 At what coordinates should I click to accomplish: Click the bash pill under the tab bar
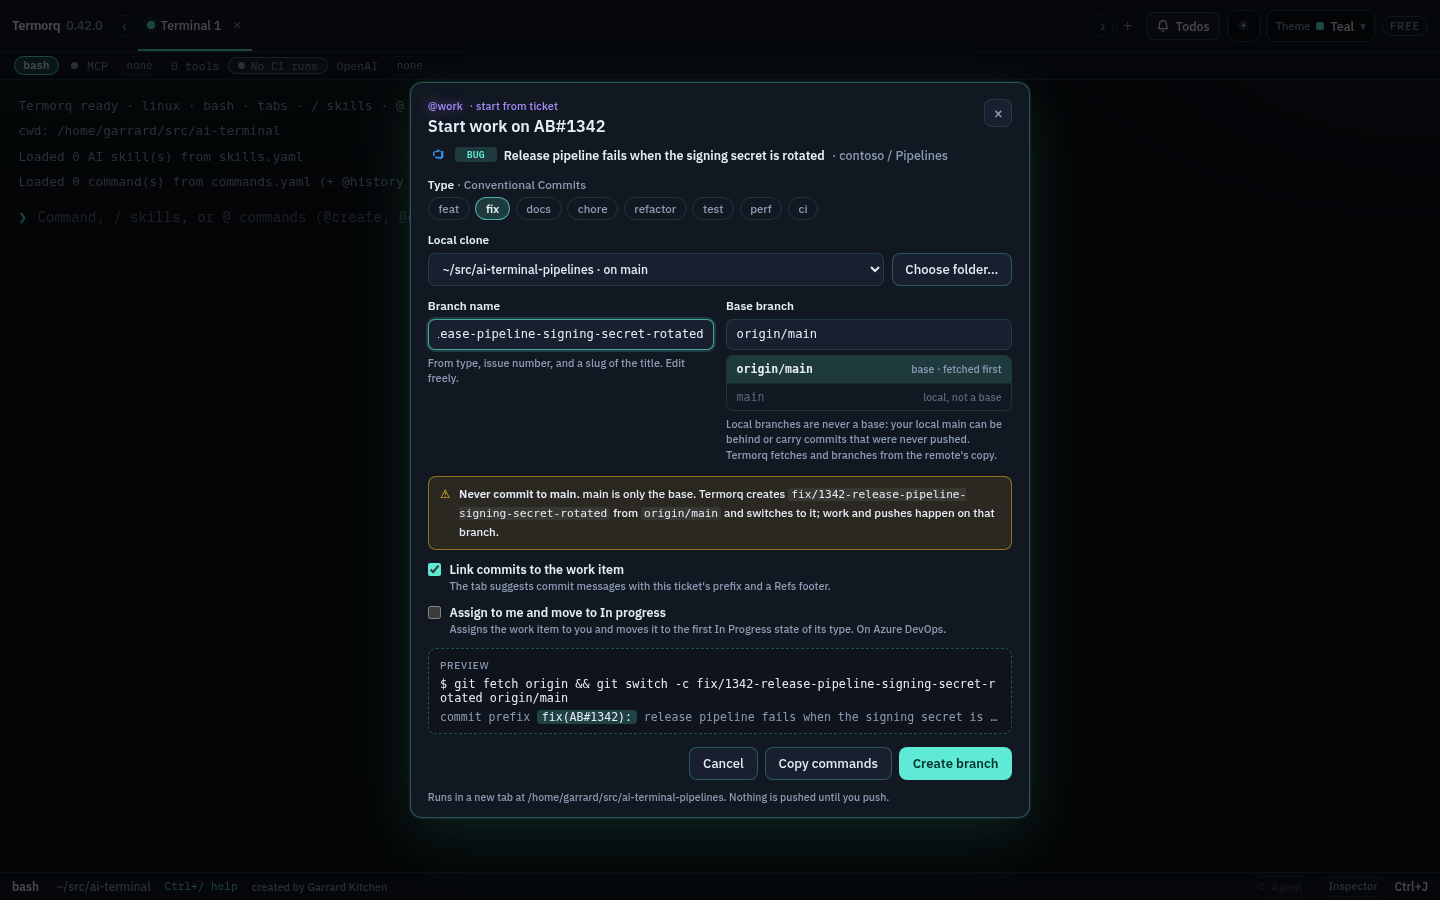tap(37, 66)
